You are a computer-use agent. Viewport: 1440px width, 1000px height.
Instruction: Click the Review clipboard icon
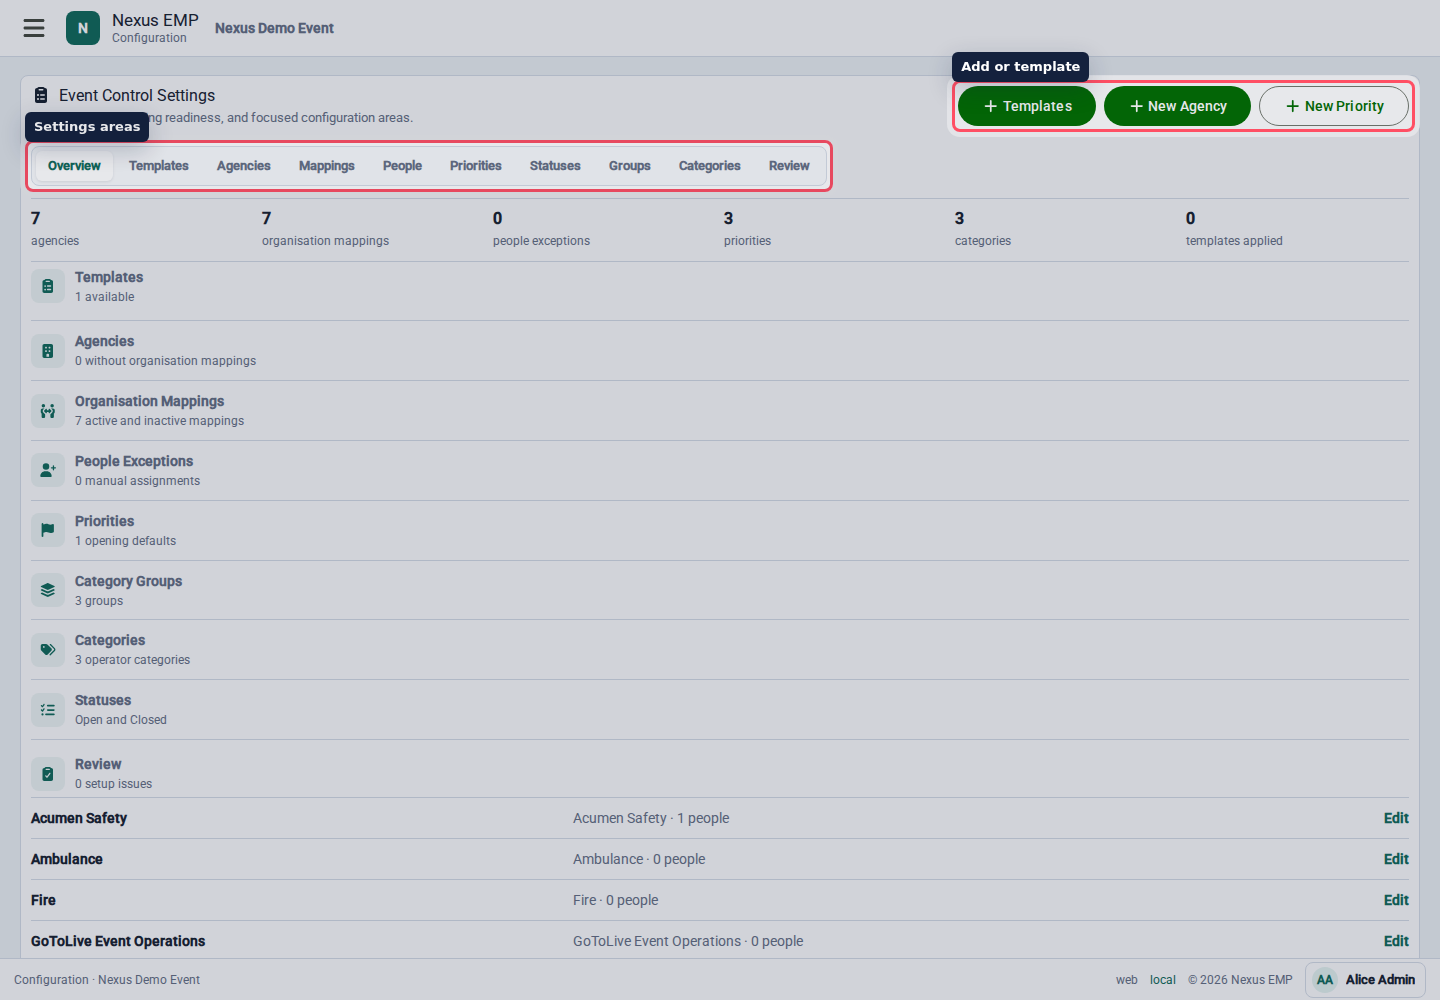(48, 774)
